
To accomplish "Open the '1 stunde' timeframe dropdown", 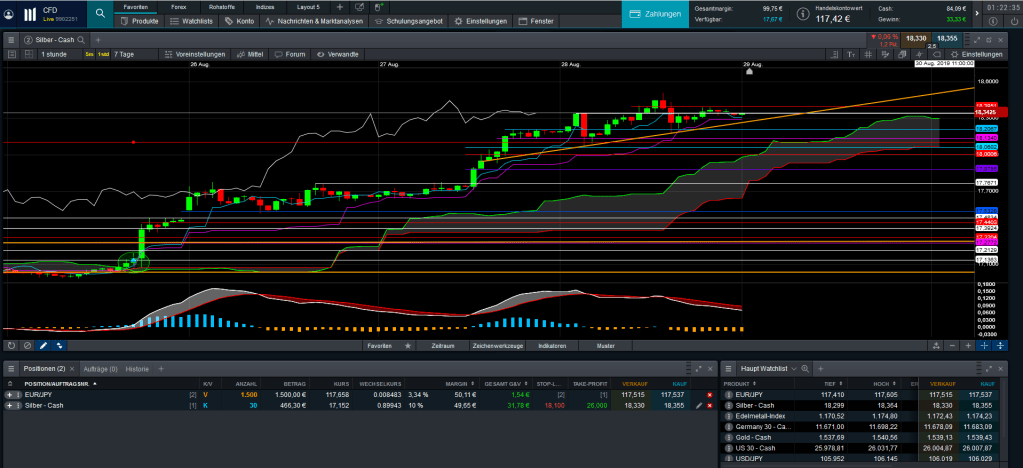I will pos(54,54).
